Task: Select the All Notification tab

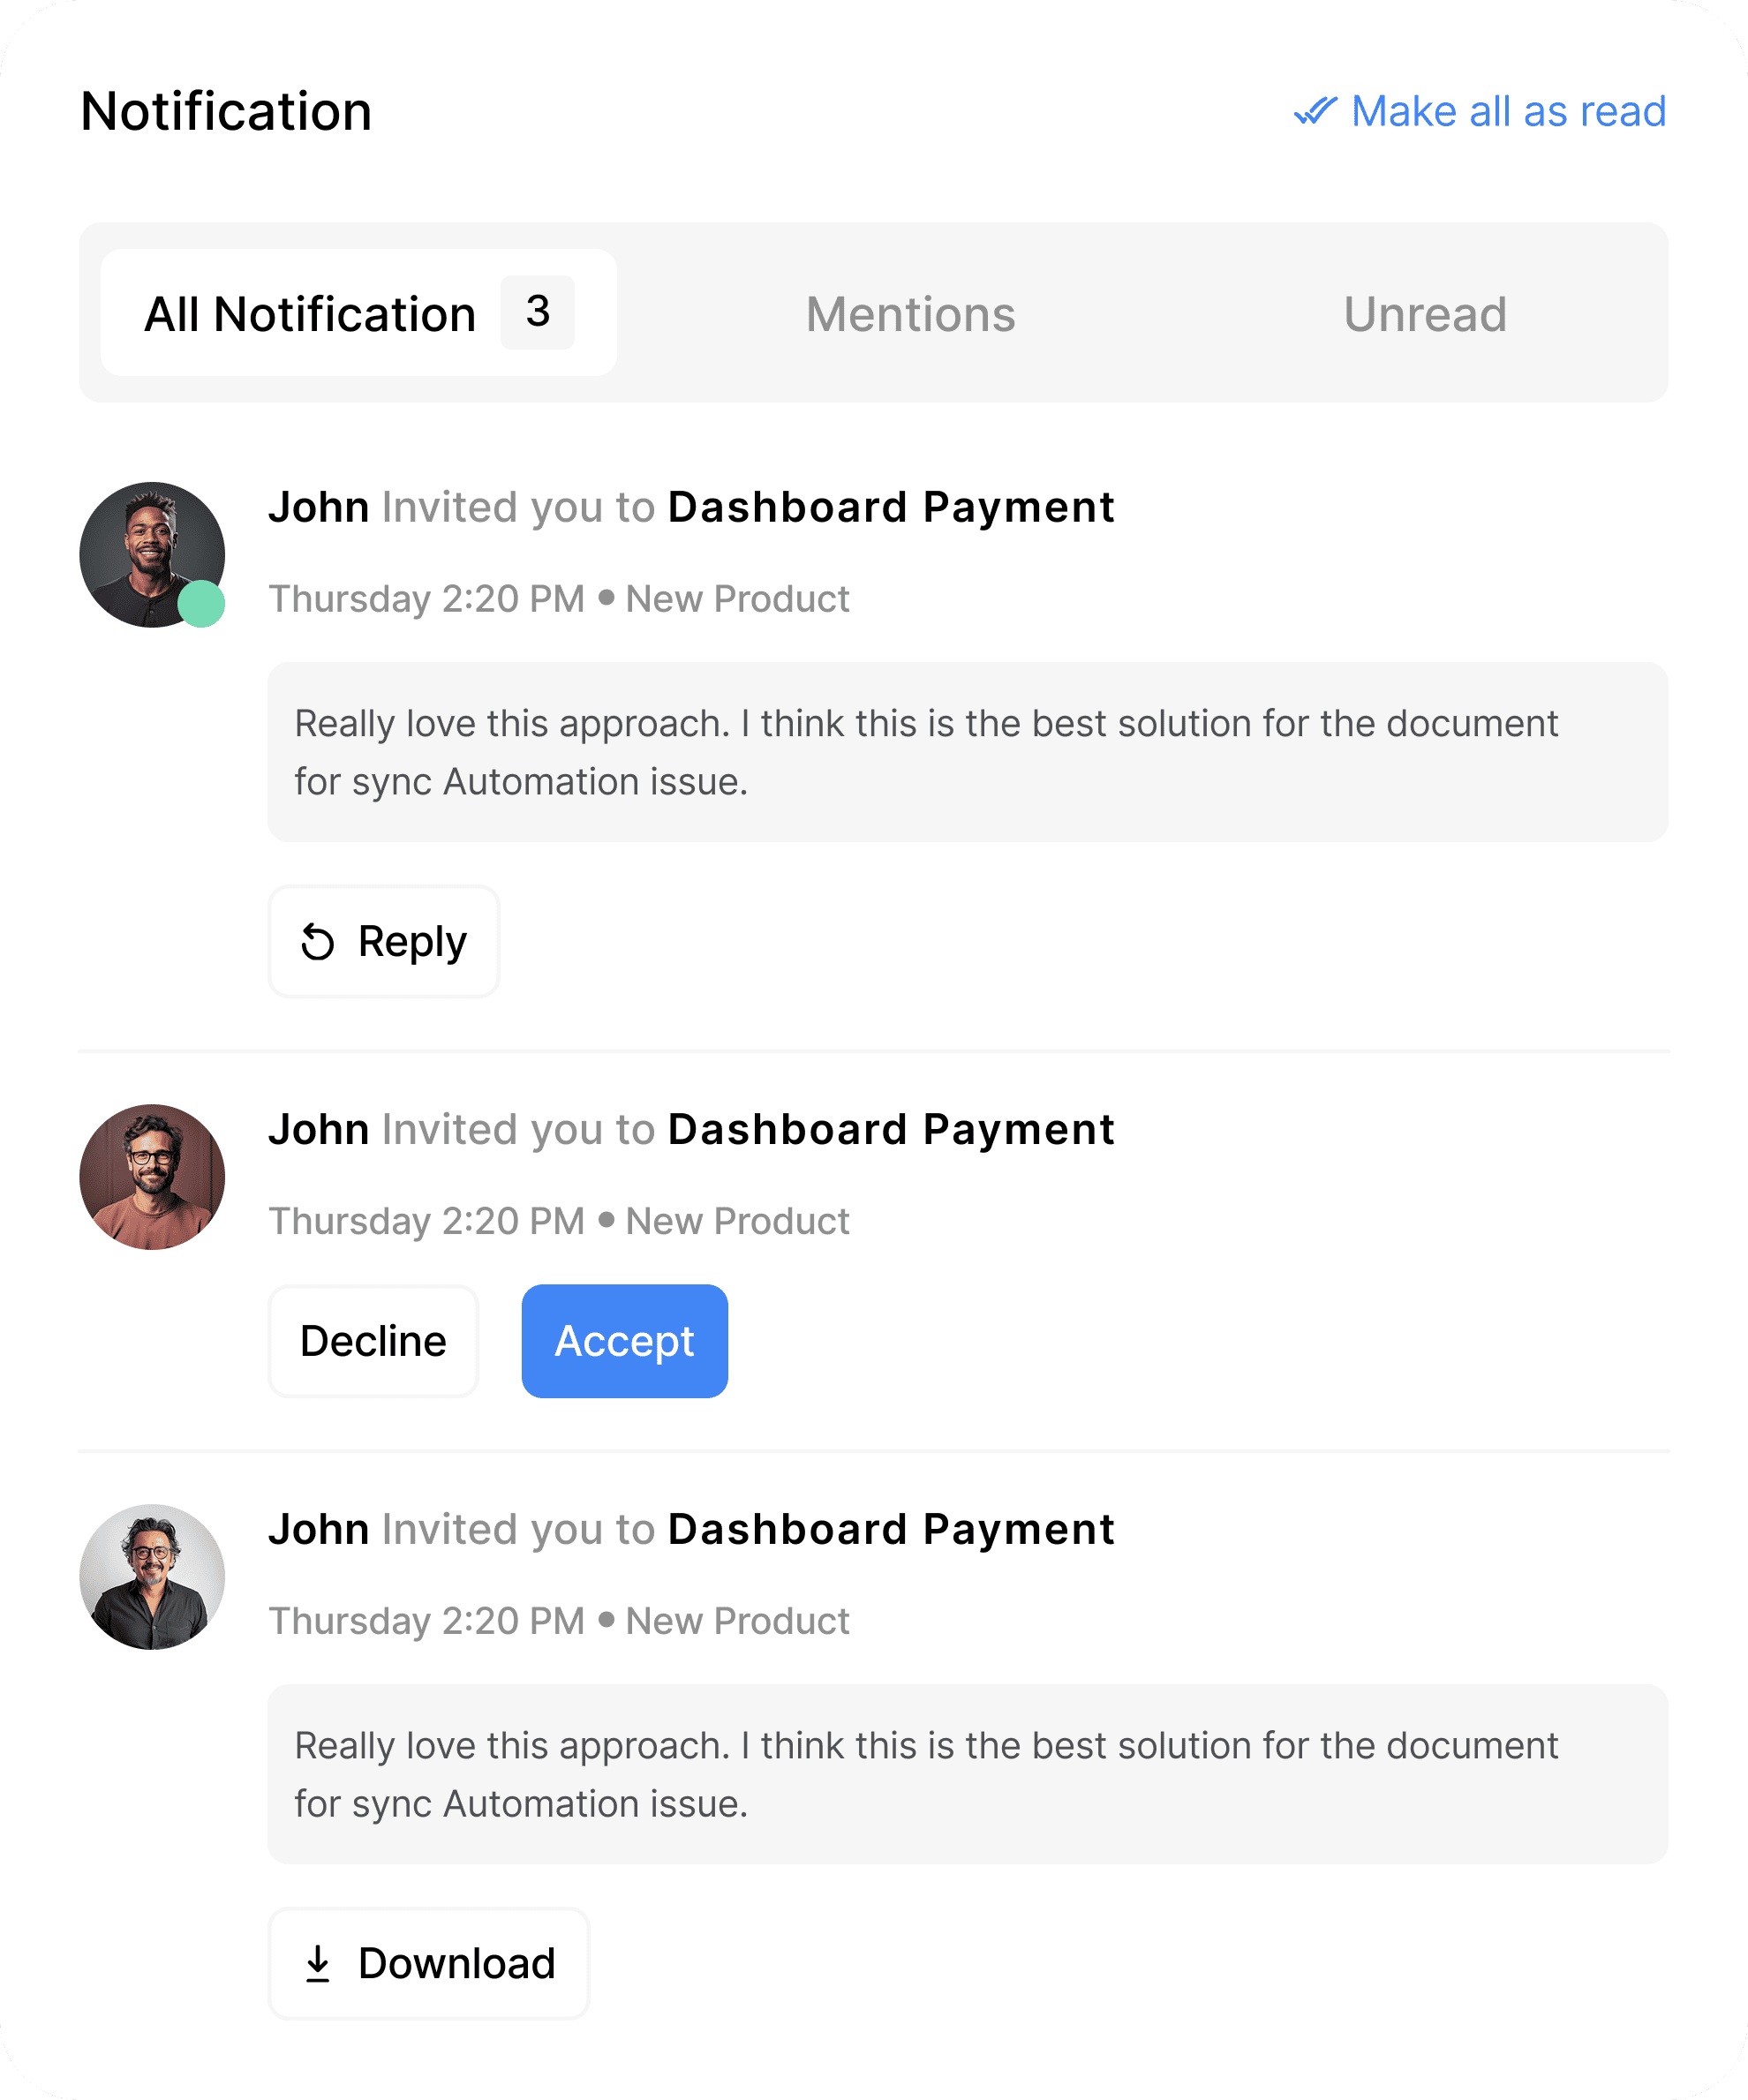Action: click(x=310, y=314)
